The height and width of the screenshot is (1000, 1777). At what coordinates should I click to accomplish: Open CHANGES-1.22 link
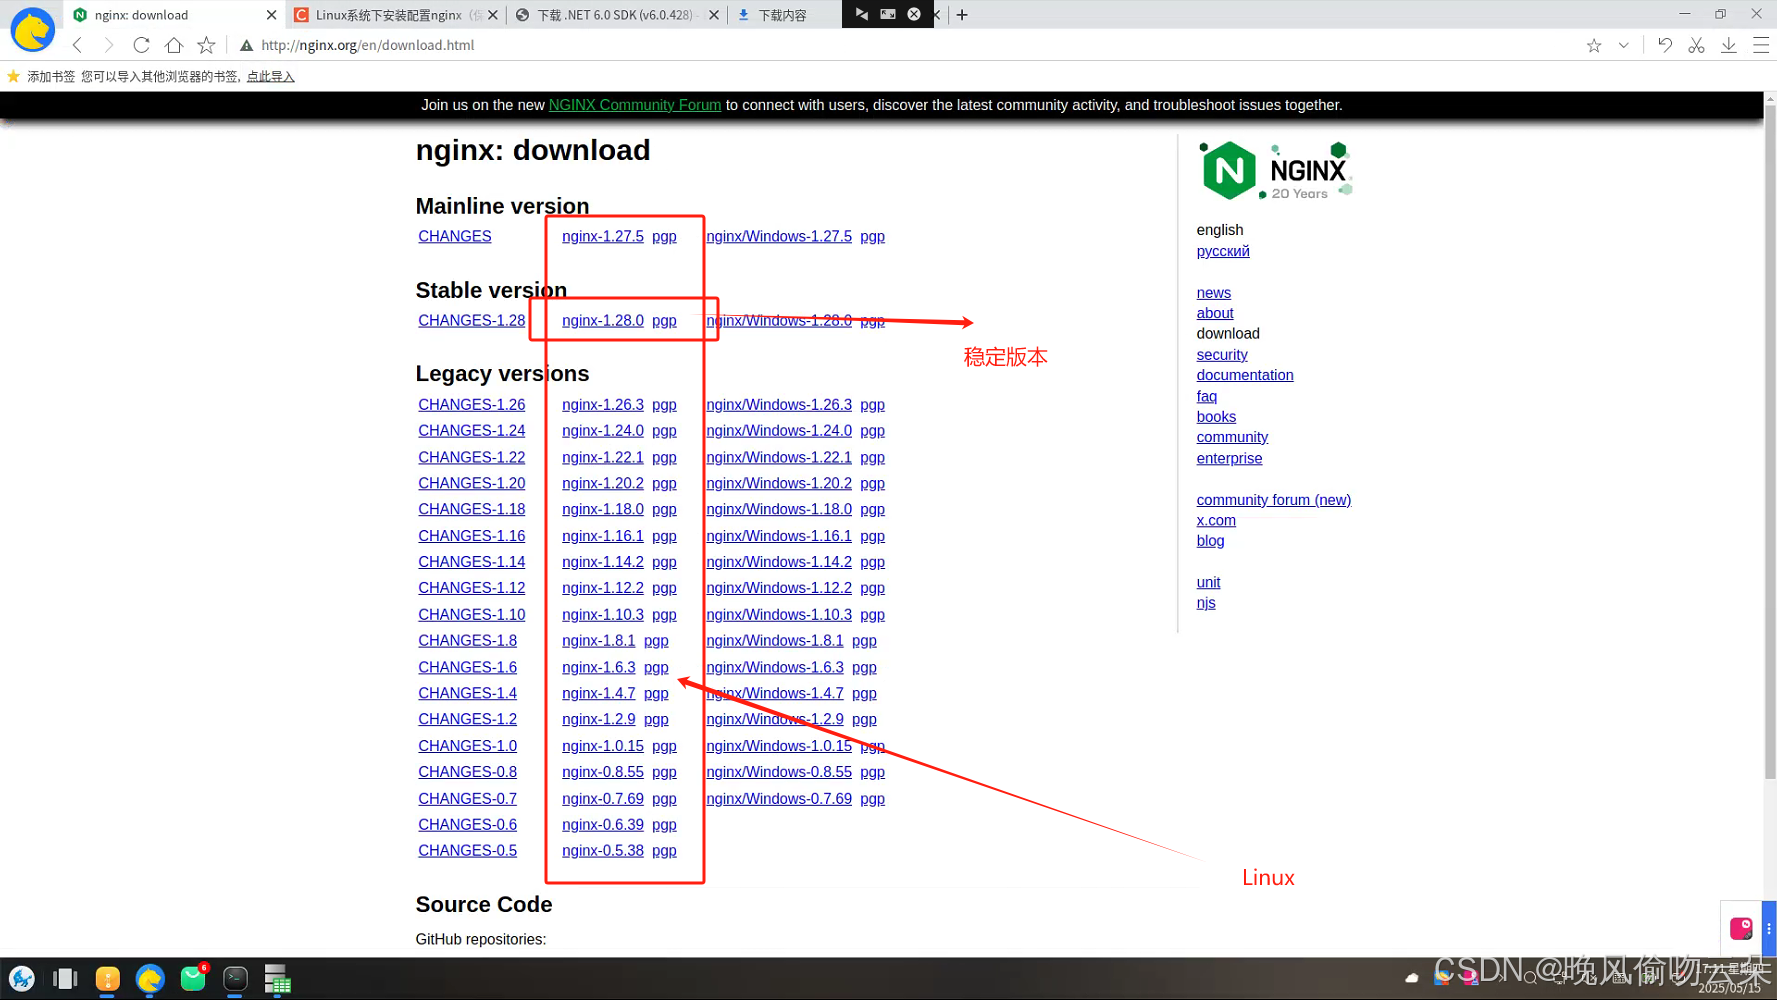472,457
